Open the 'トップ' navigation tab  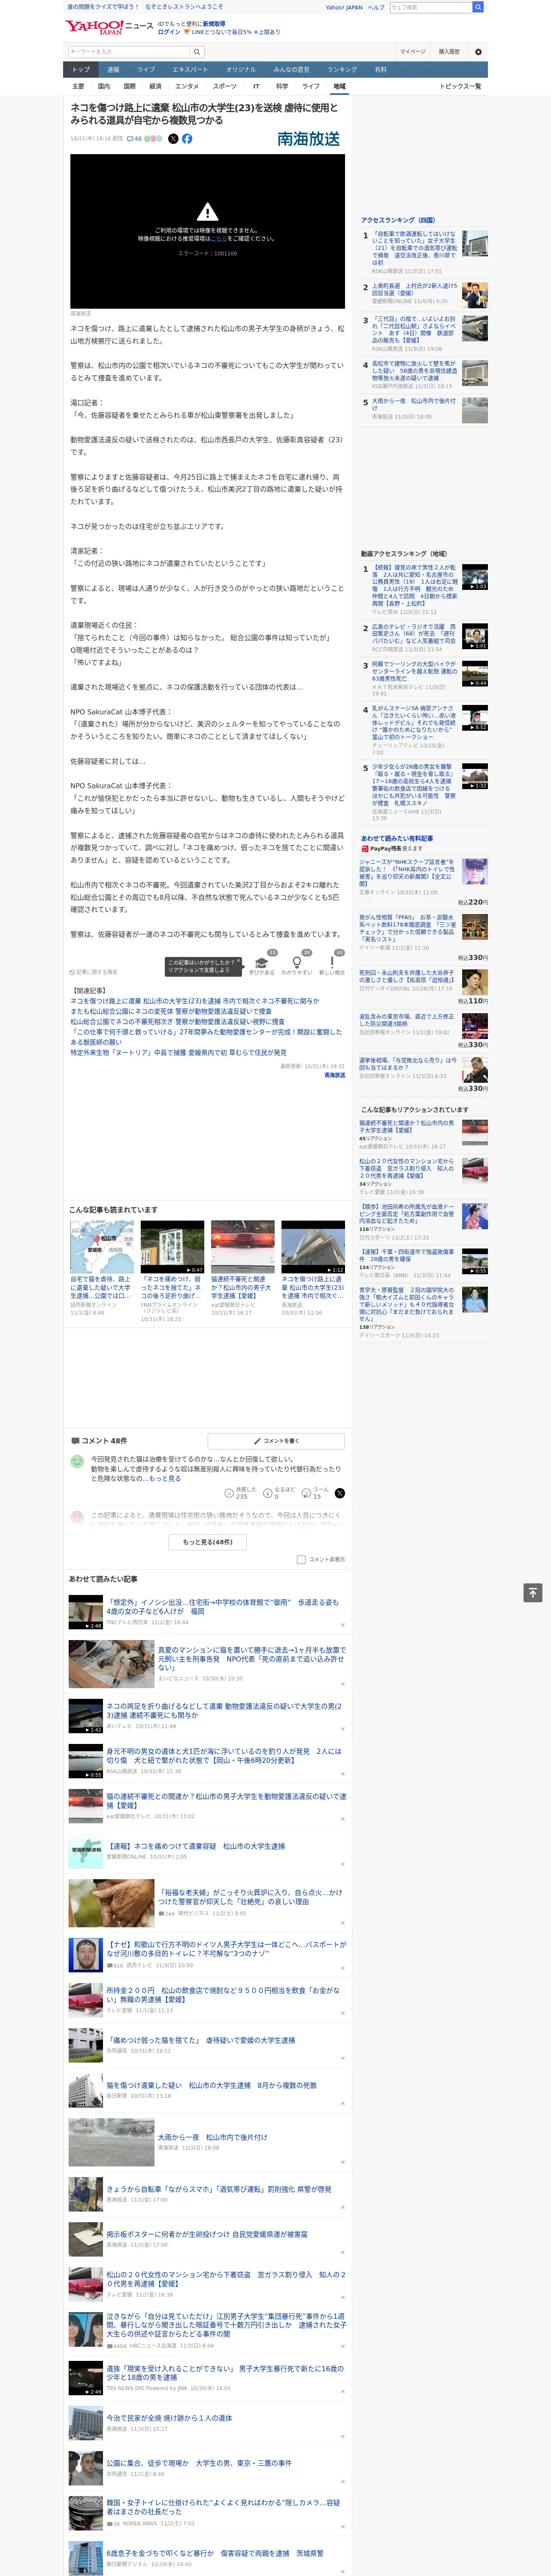point(81,70)
